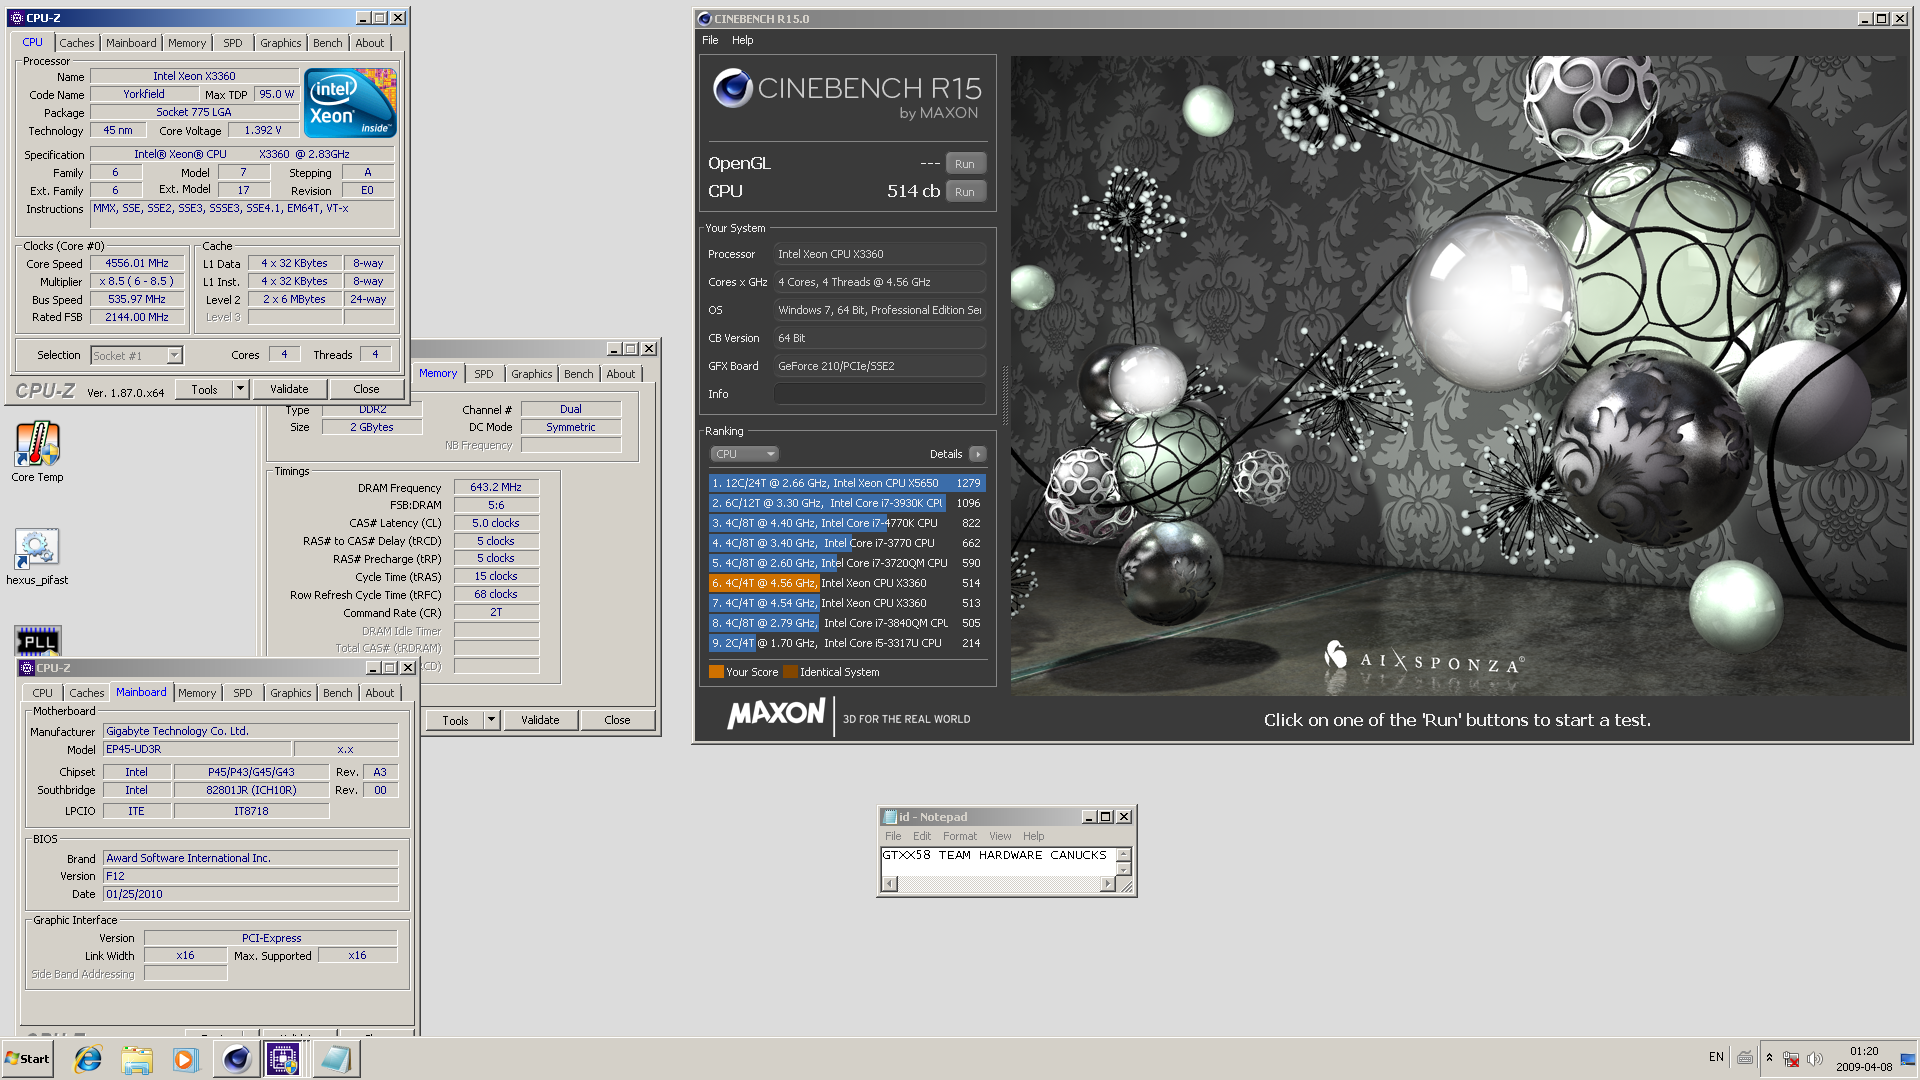
Task: Click the Show Desktop button
Action: click(1908, 1059)
